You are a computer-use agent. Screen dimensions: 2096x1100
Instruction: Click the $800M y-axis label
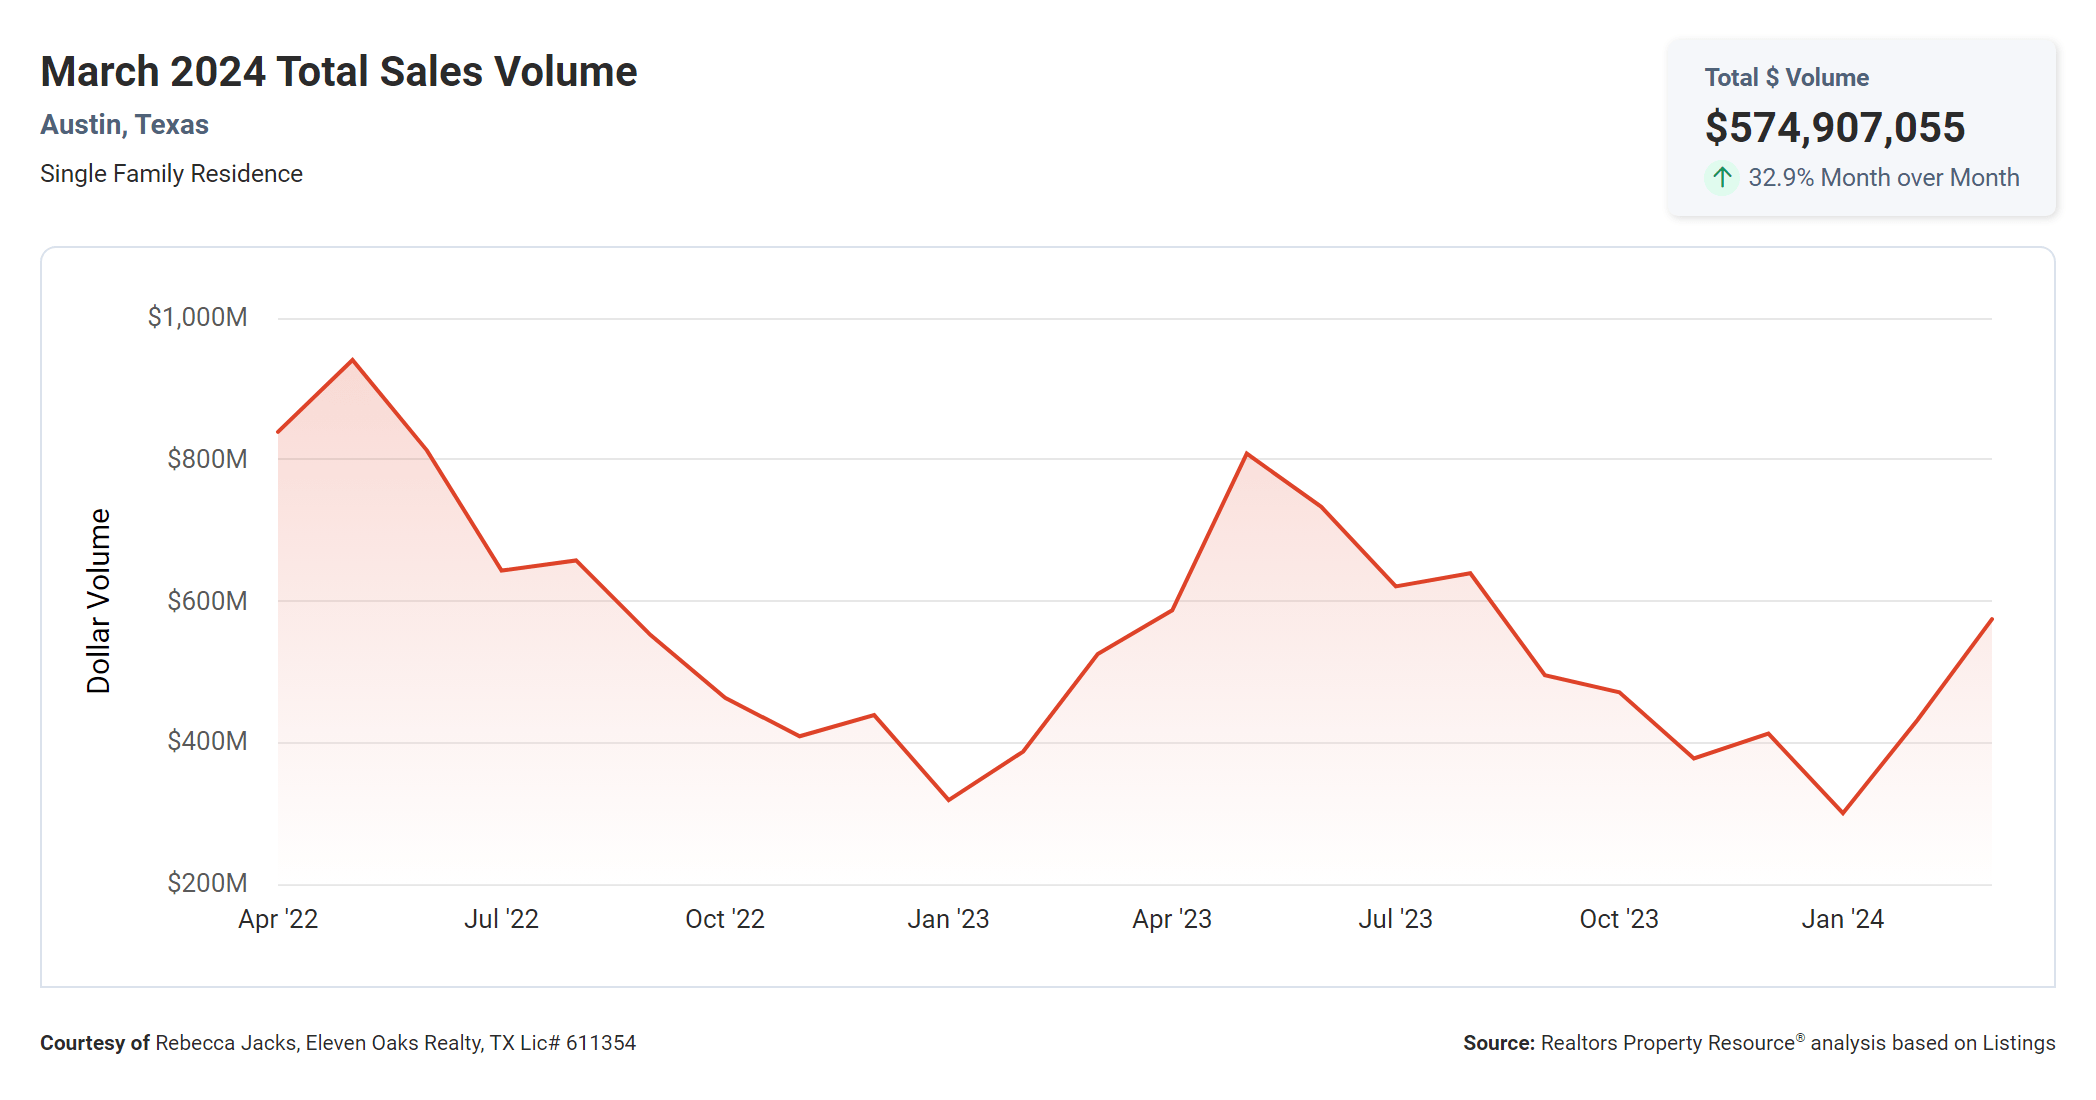pyautogui.click(x=207, y=459)
